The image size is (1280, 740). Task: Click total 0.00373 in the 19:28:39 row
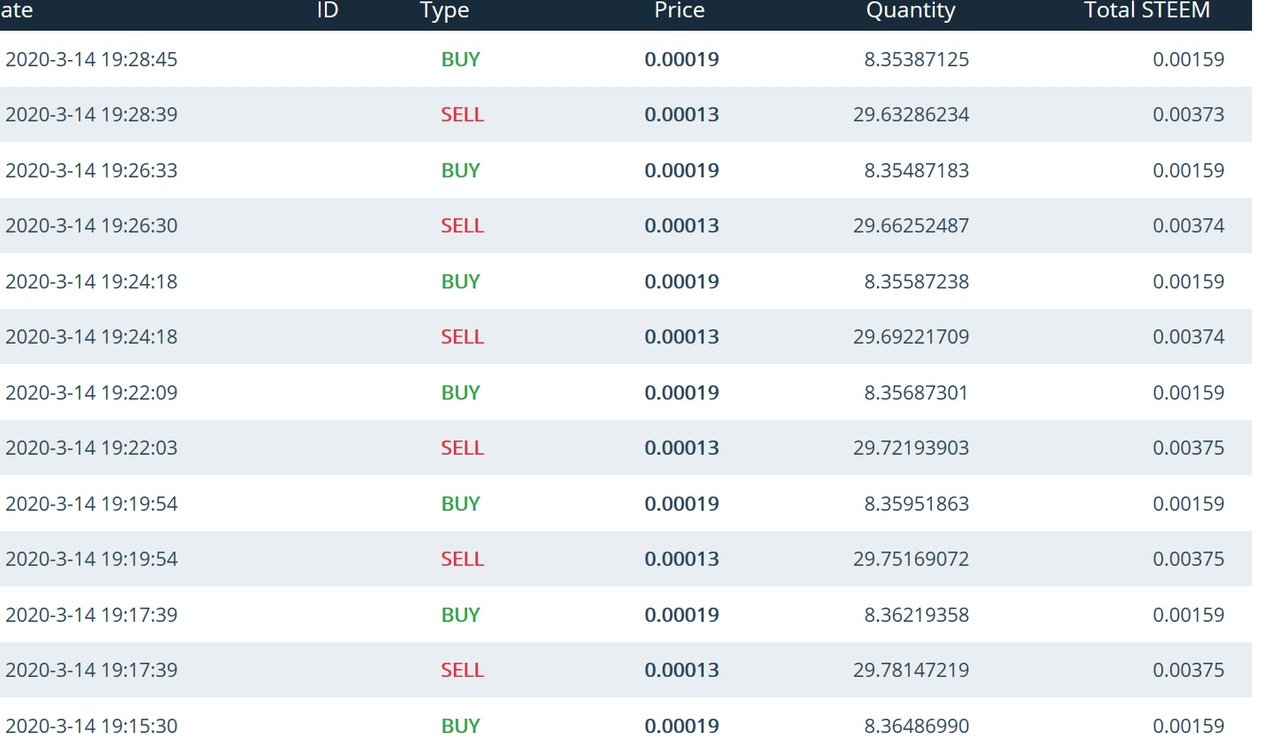point(1188,115)
